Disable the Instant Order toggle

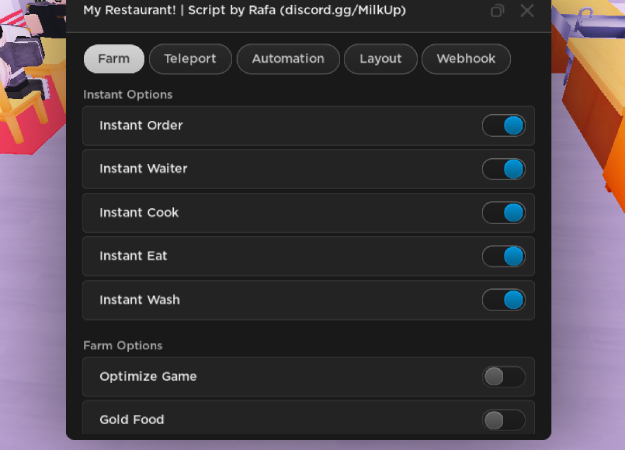tap(503, 126)
